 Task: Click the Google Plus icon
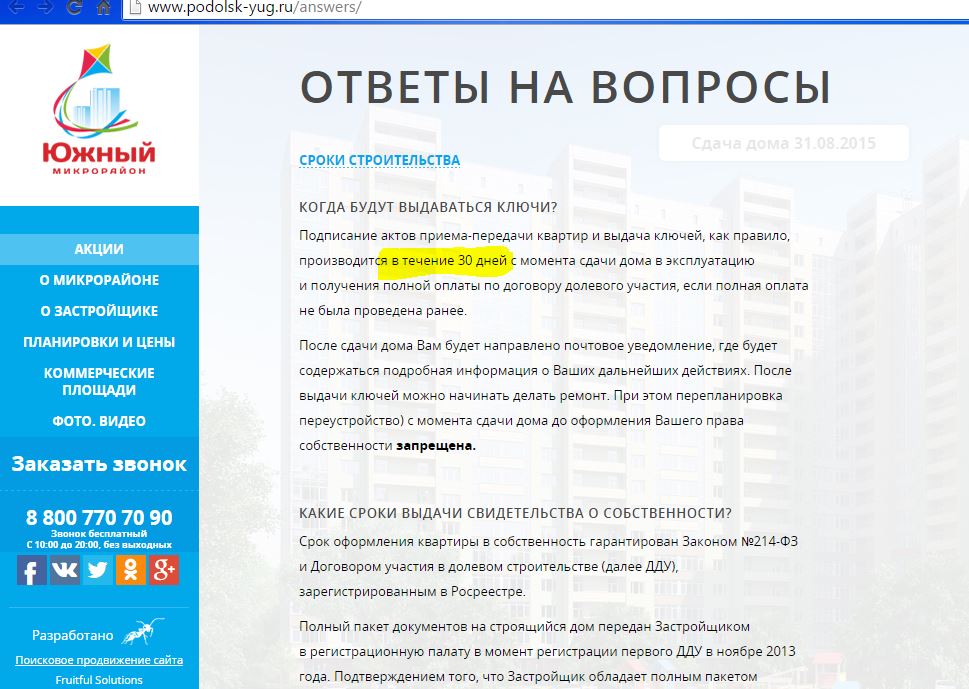click(x=164, y=570)
